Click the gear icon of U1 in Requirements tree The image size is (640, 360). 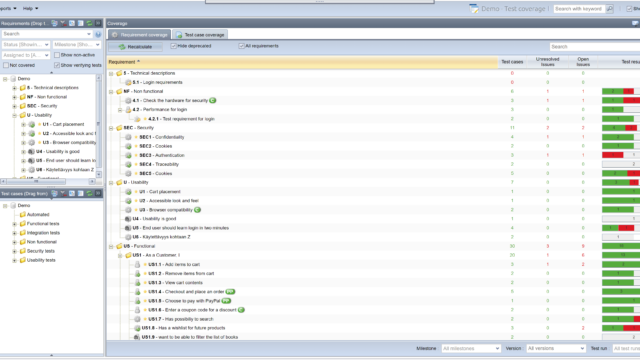pos(31,124)
